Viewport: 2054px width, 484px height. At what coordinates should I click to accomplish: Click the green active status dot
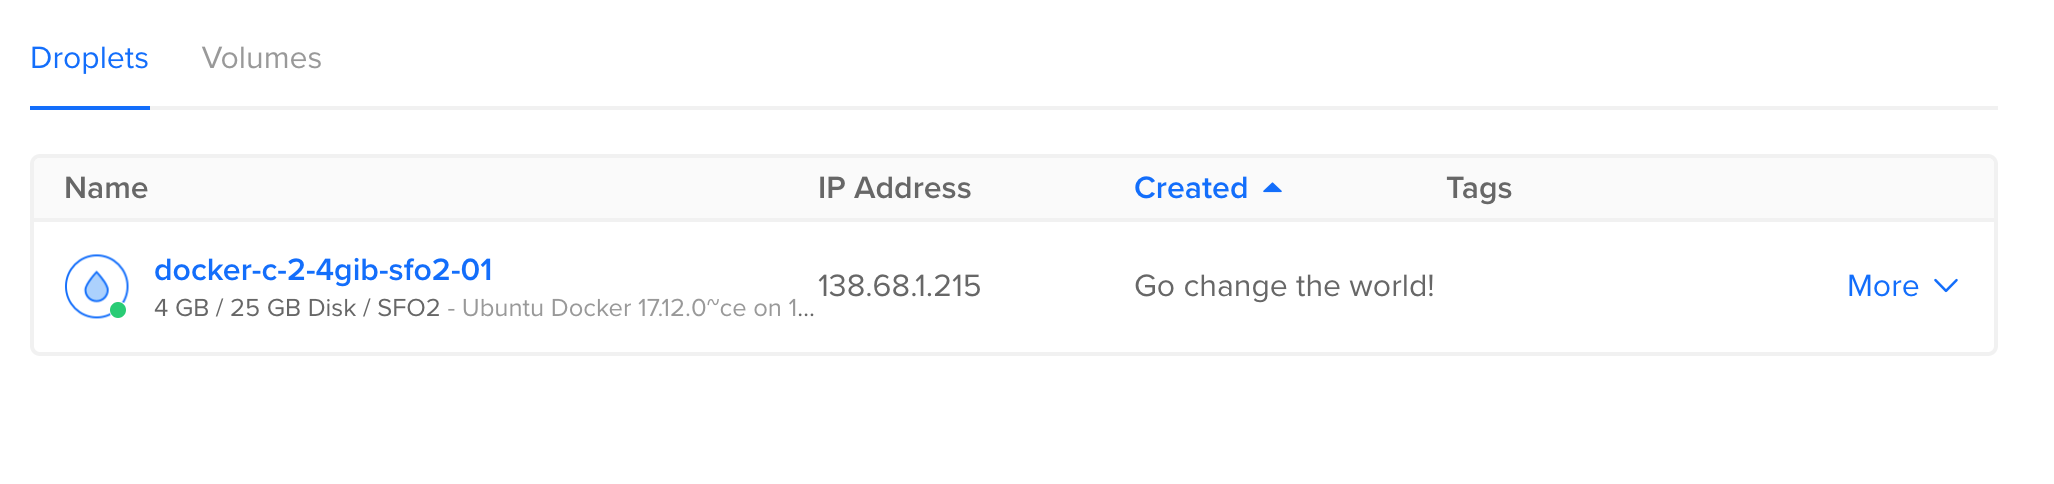[x=118, y=310]
